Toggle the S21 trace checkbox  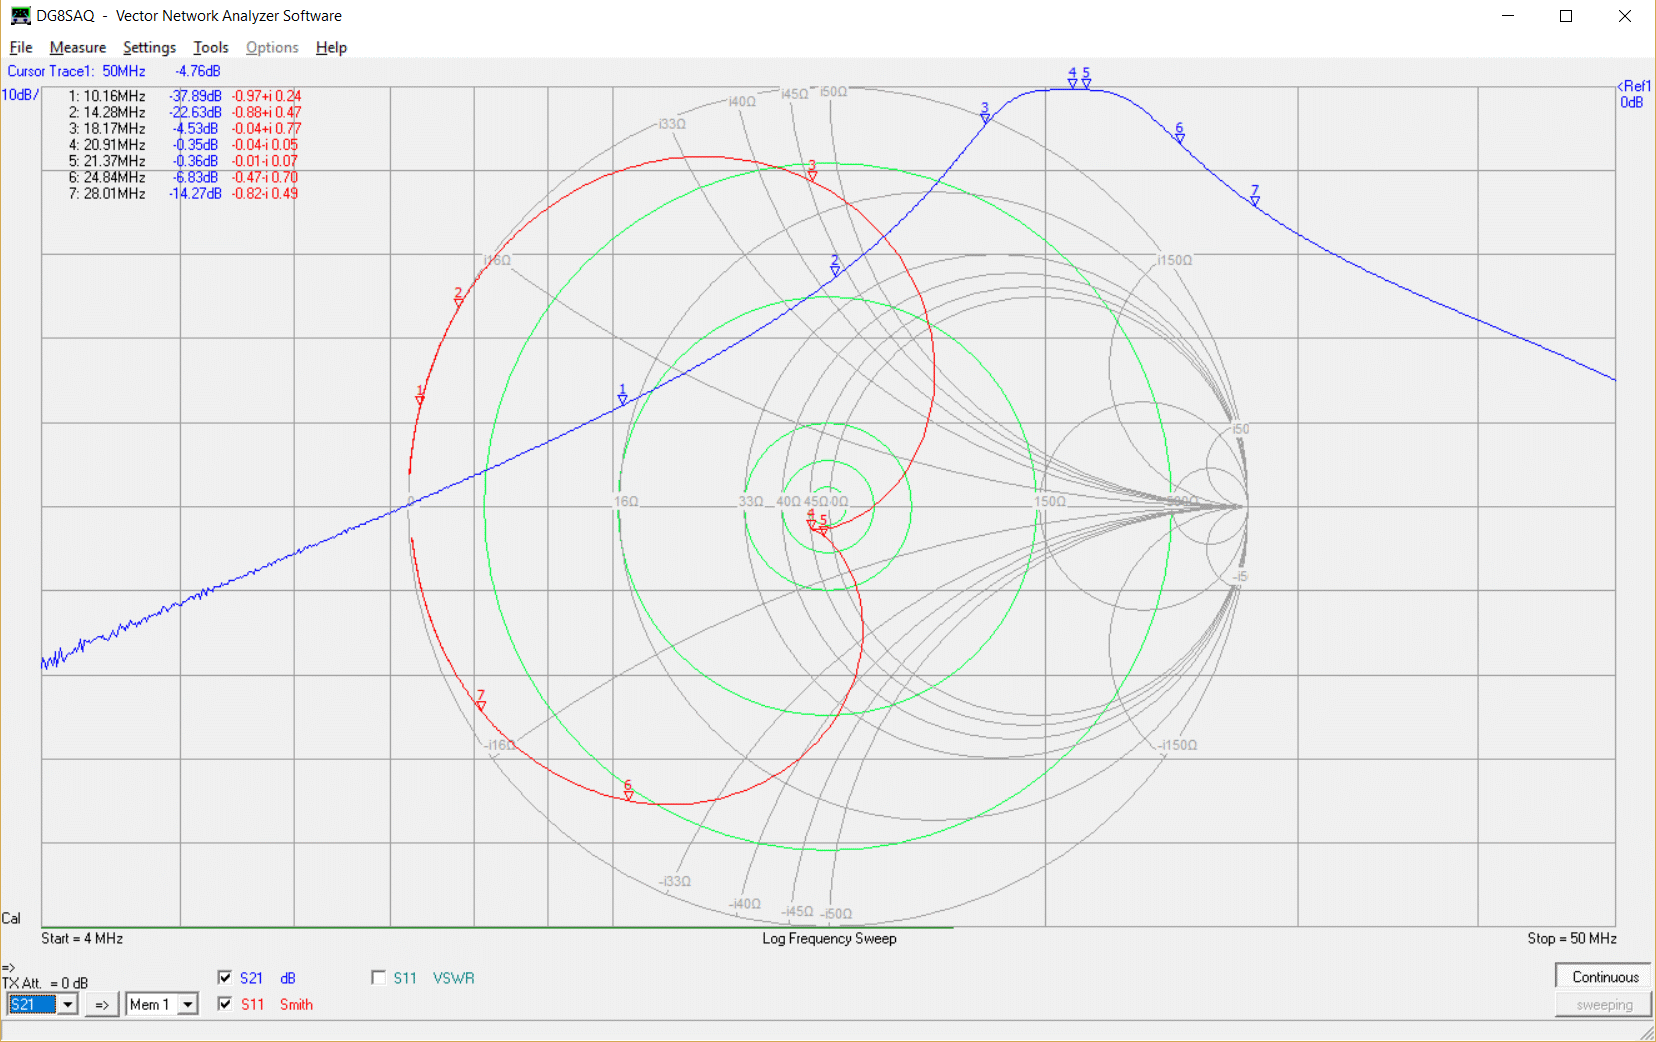pos(225,978)
